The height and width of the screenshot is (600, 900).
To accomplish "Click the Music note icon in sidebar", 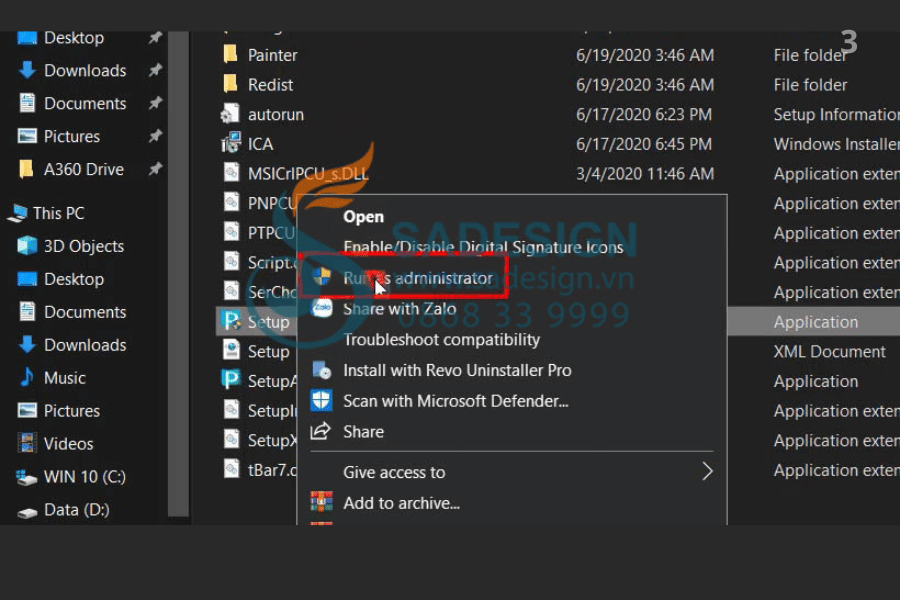I will click(x=27, y=378).
